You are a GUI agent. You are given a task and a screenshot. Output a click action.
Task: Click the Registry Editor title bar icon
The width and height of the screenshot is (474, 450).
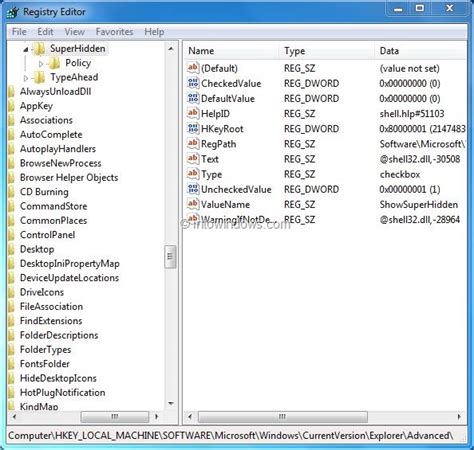[x=13, y=12]
